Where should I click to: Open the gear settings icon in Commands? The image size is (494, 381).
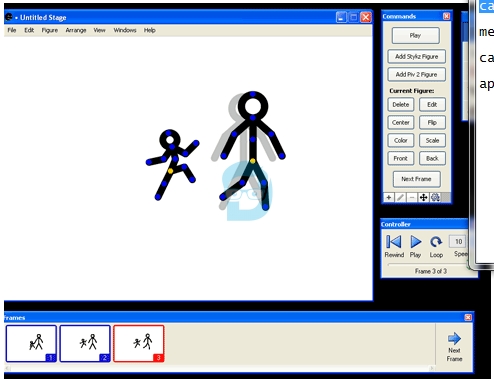[x=435, y=198]
